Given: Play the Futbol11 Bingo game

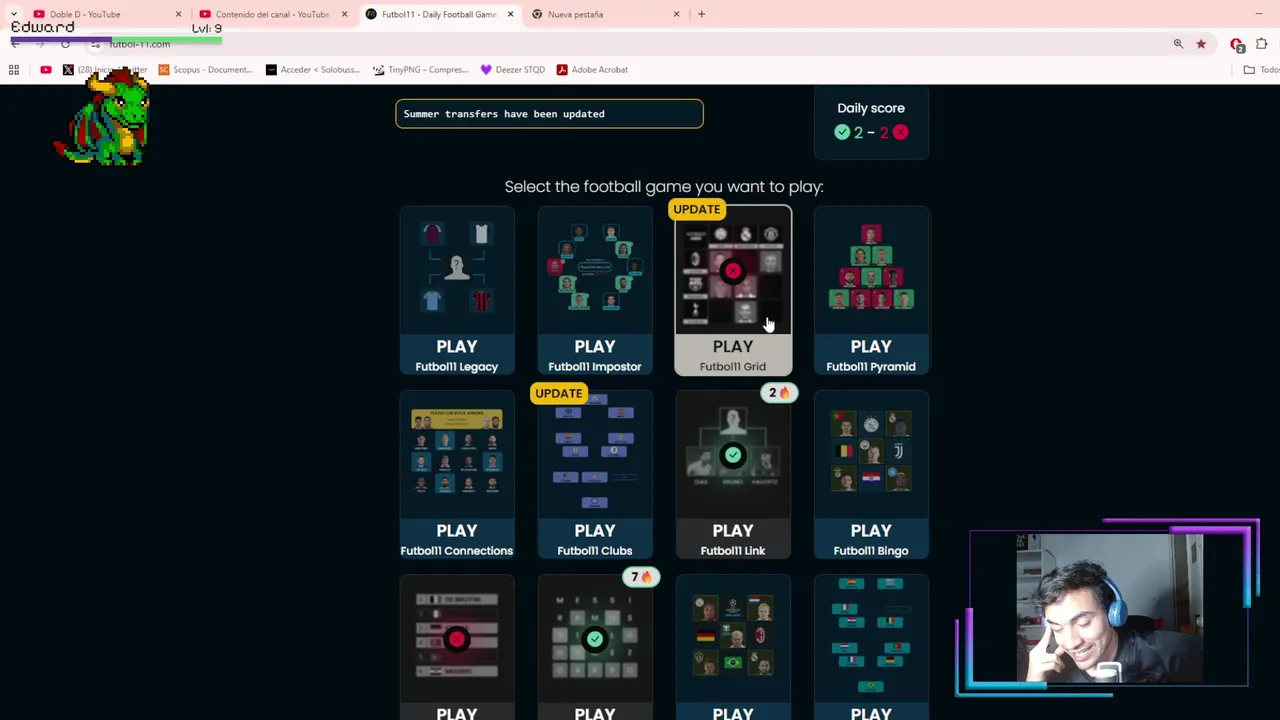Looking at the screenshot, I should click(871, 474).
